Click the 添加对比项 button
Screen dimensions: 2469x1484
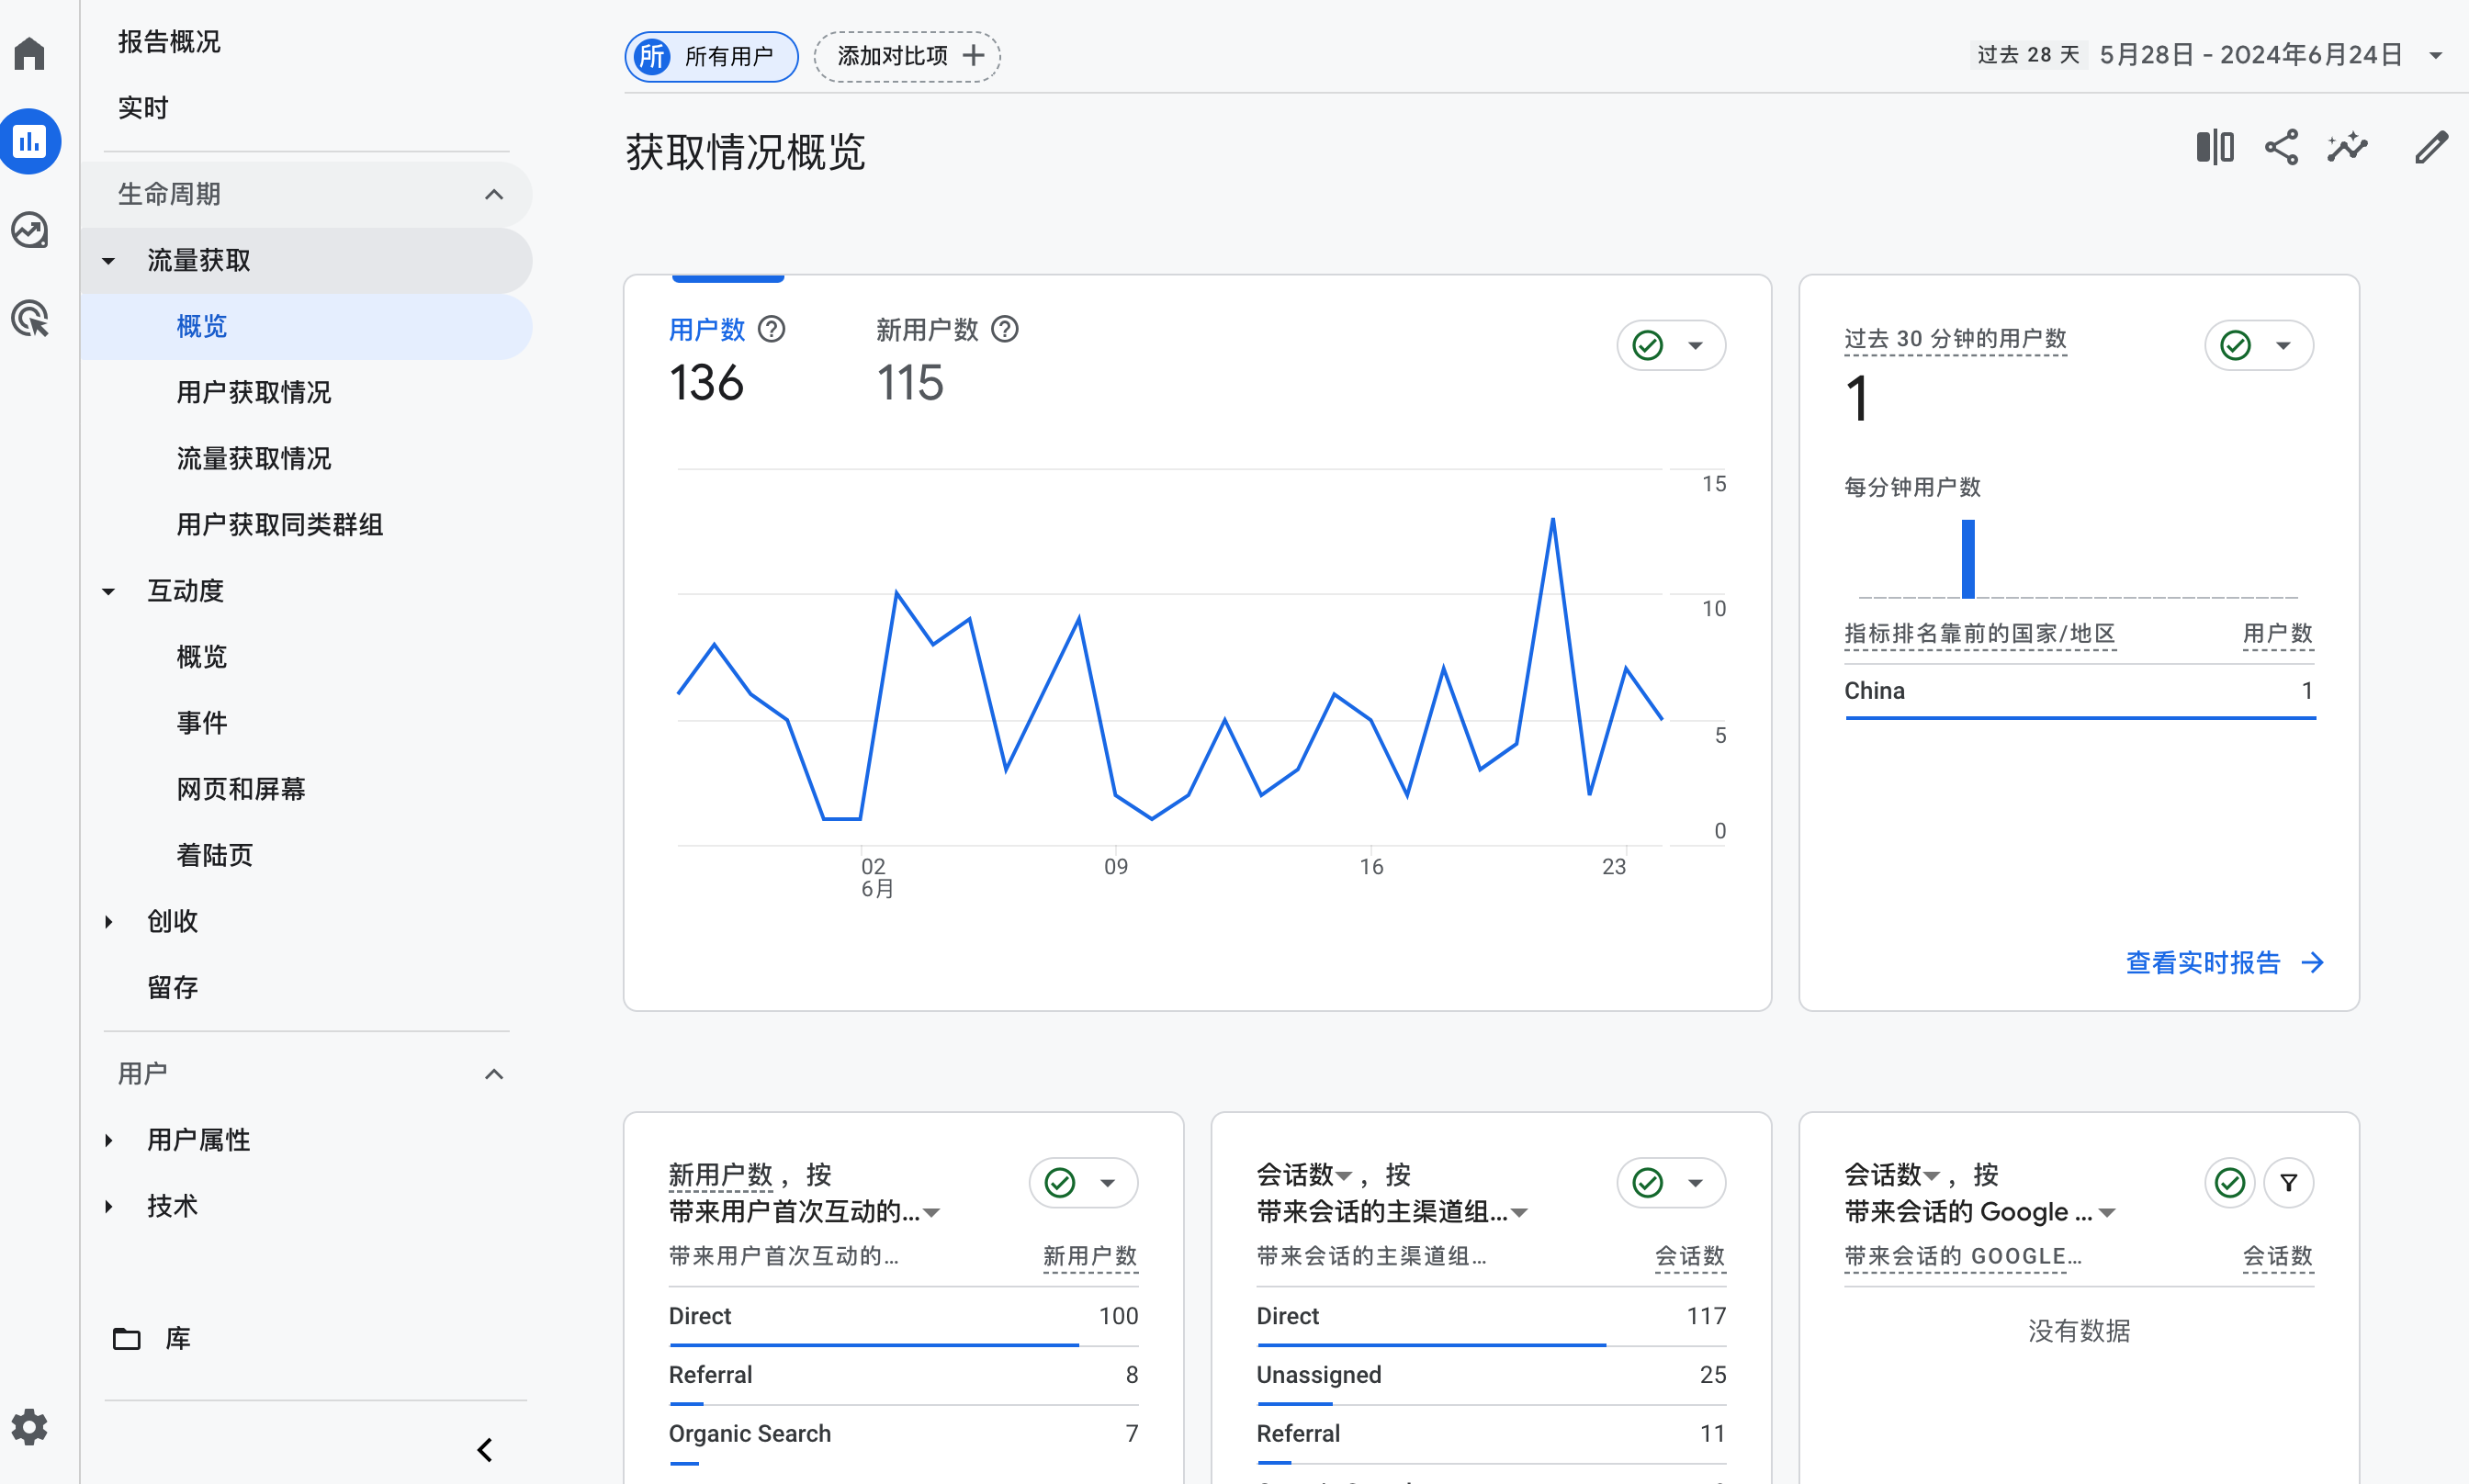pyautogui.click(x=908, y=56)
